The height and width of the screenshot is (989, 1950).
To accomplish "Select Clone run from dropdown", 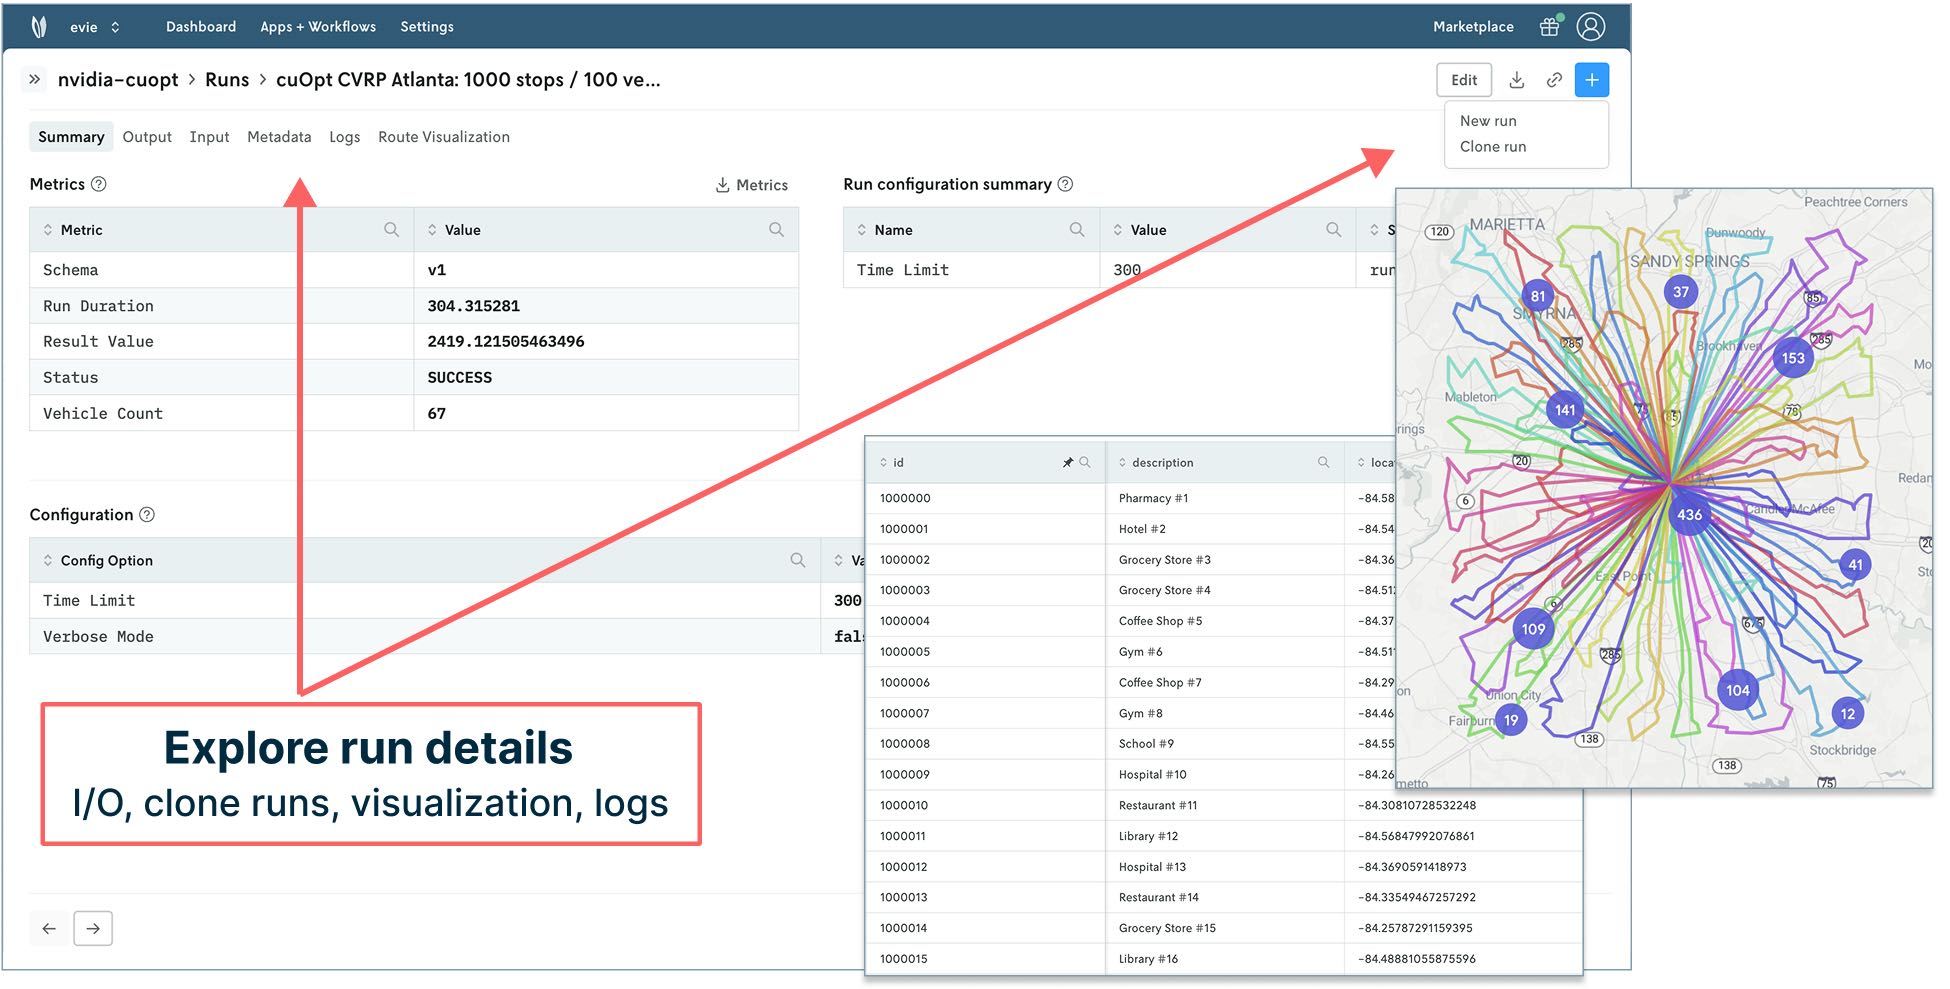I will click(x=1493, y=147).
